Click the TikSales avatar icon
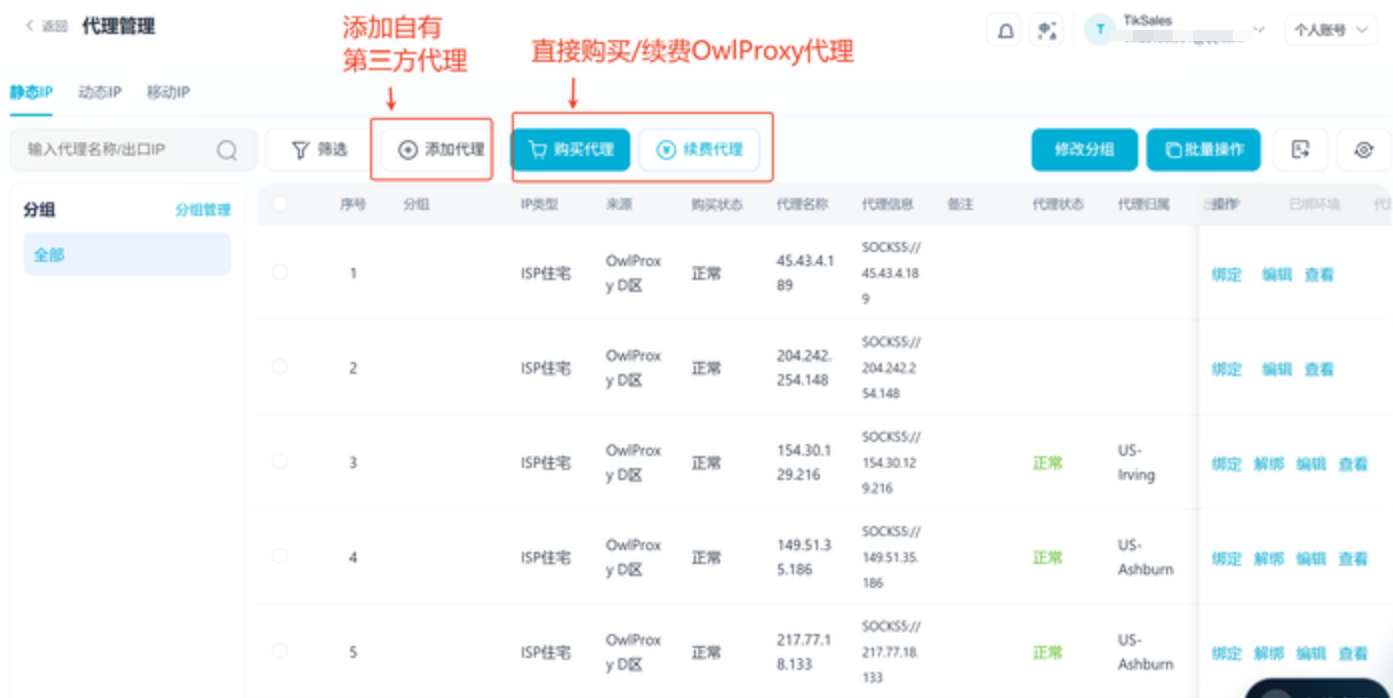Viewport: 1393px width, 698px height. coord(1100,30)
